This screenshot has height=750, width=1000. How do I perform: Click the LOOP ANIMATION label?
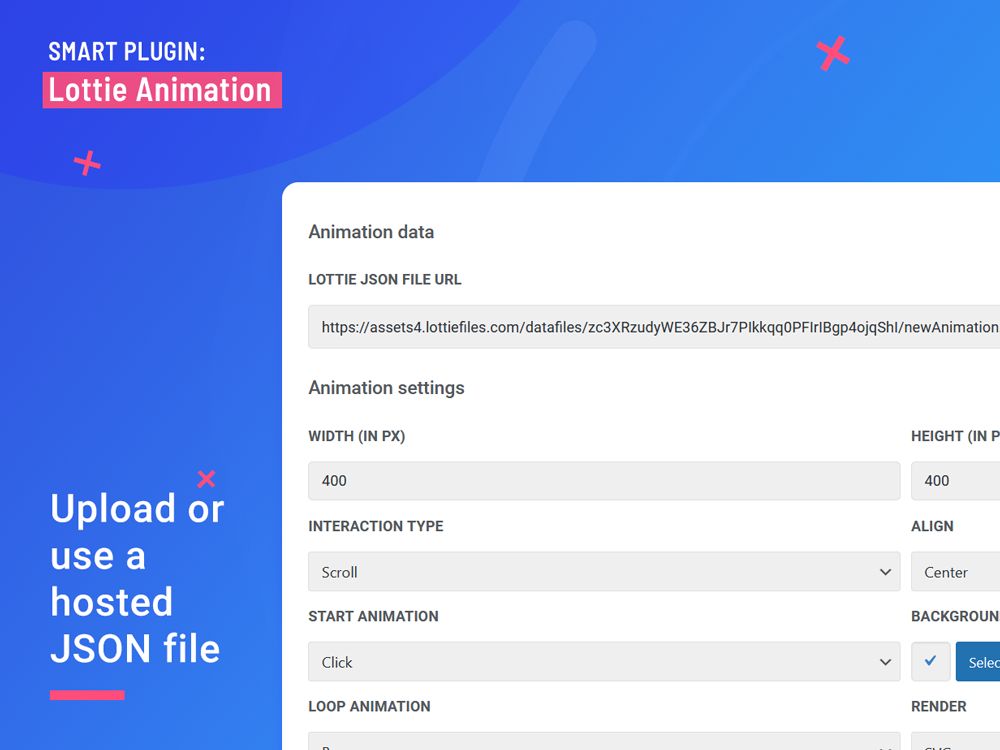369,706
